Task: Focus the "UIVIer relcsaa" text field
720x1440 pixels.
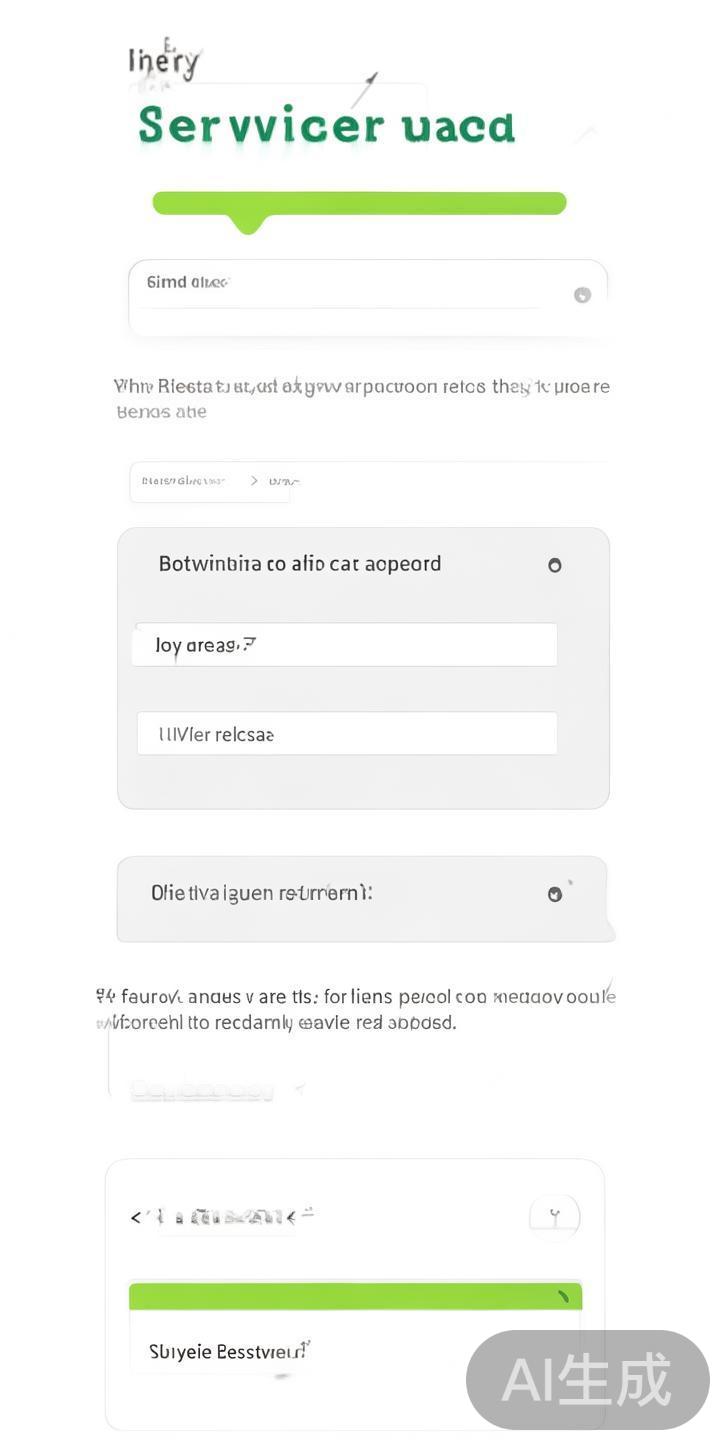Action: click(346, 734)
